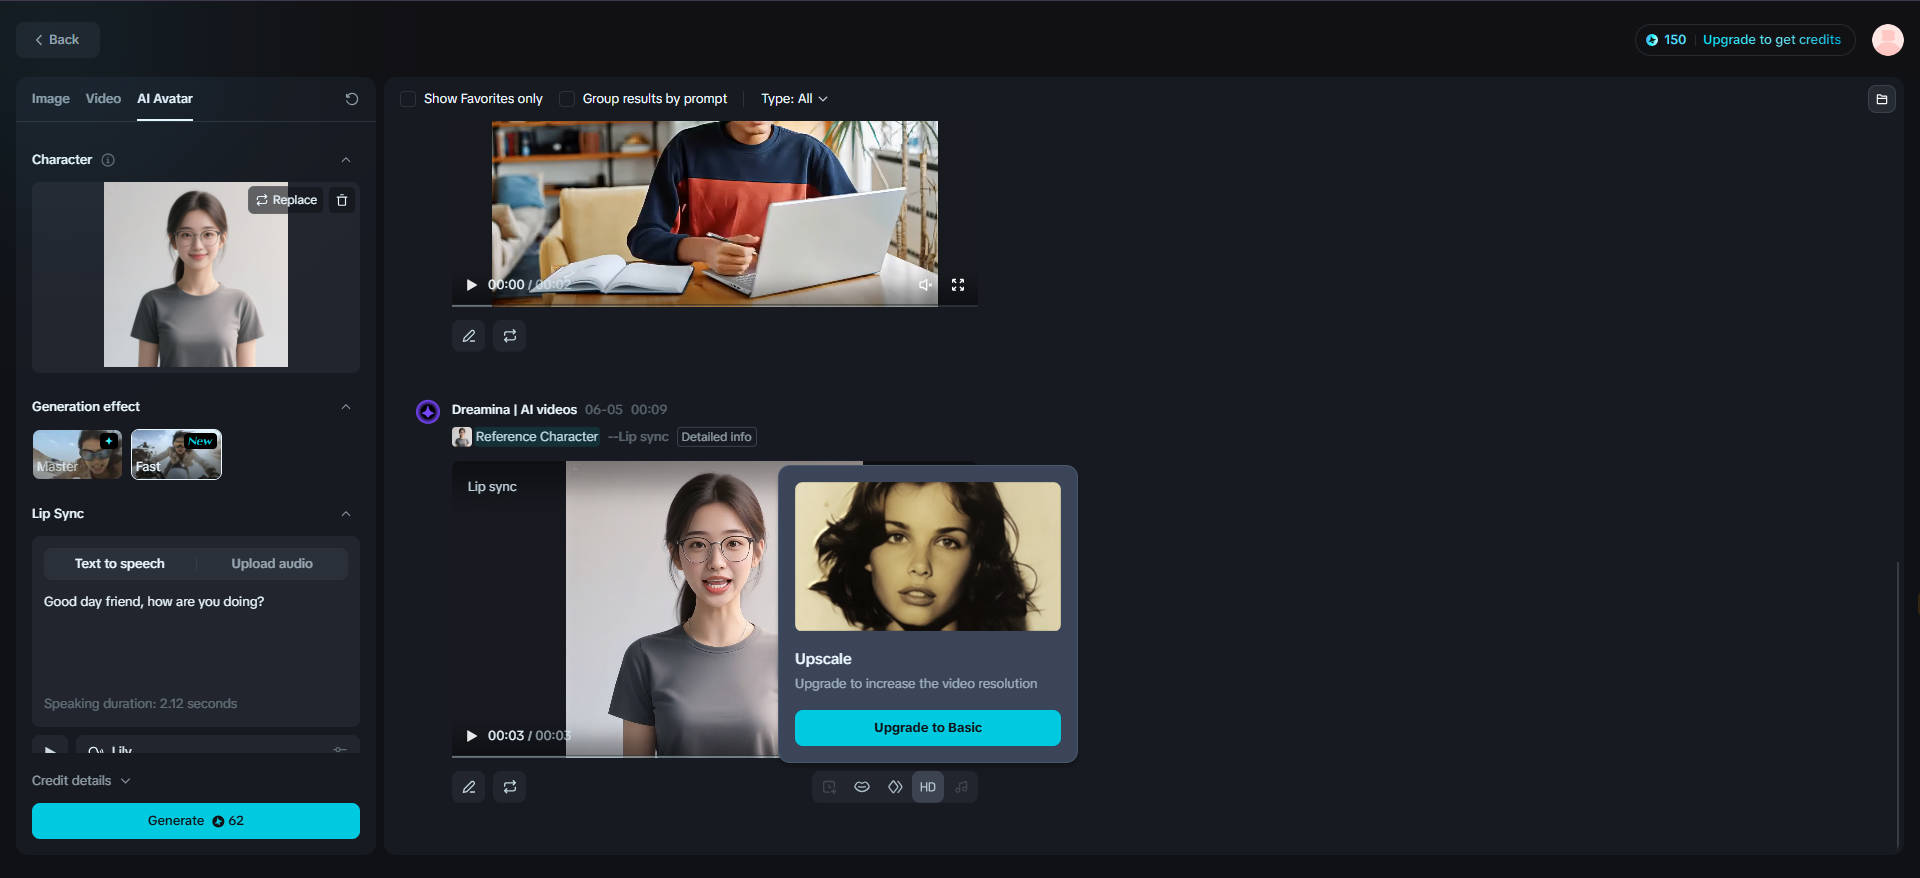Open laptop study video in fullscreen
Viewport: 1920px width, 878px height.
(958, 285)
